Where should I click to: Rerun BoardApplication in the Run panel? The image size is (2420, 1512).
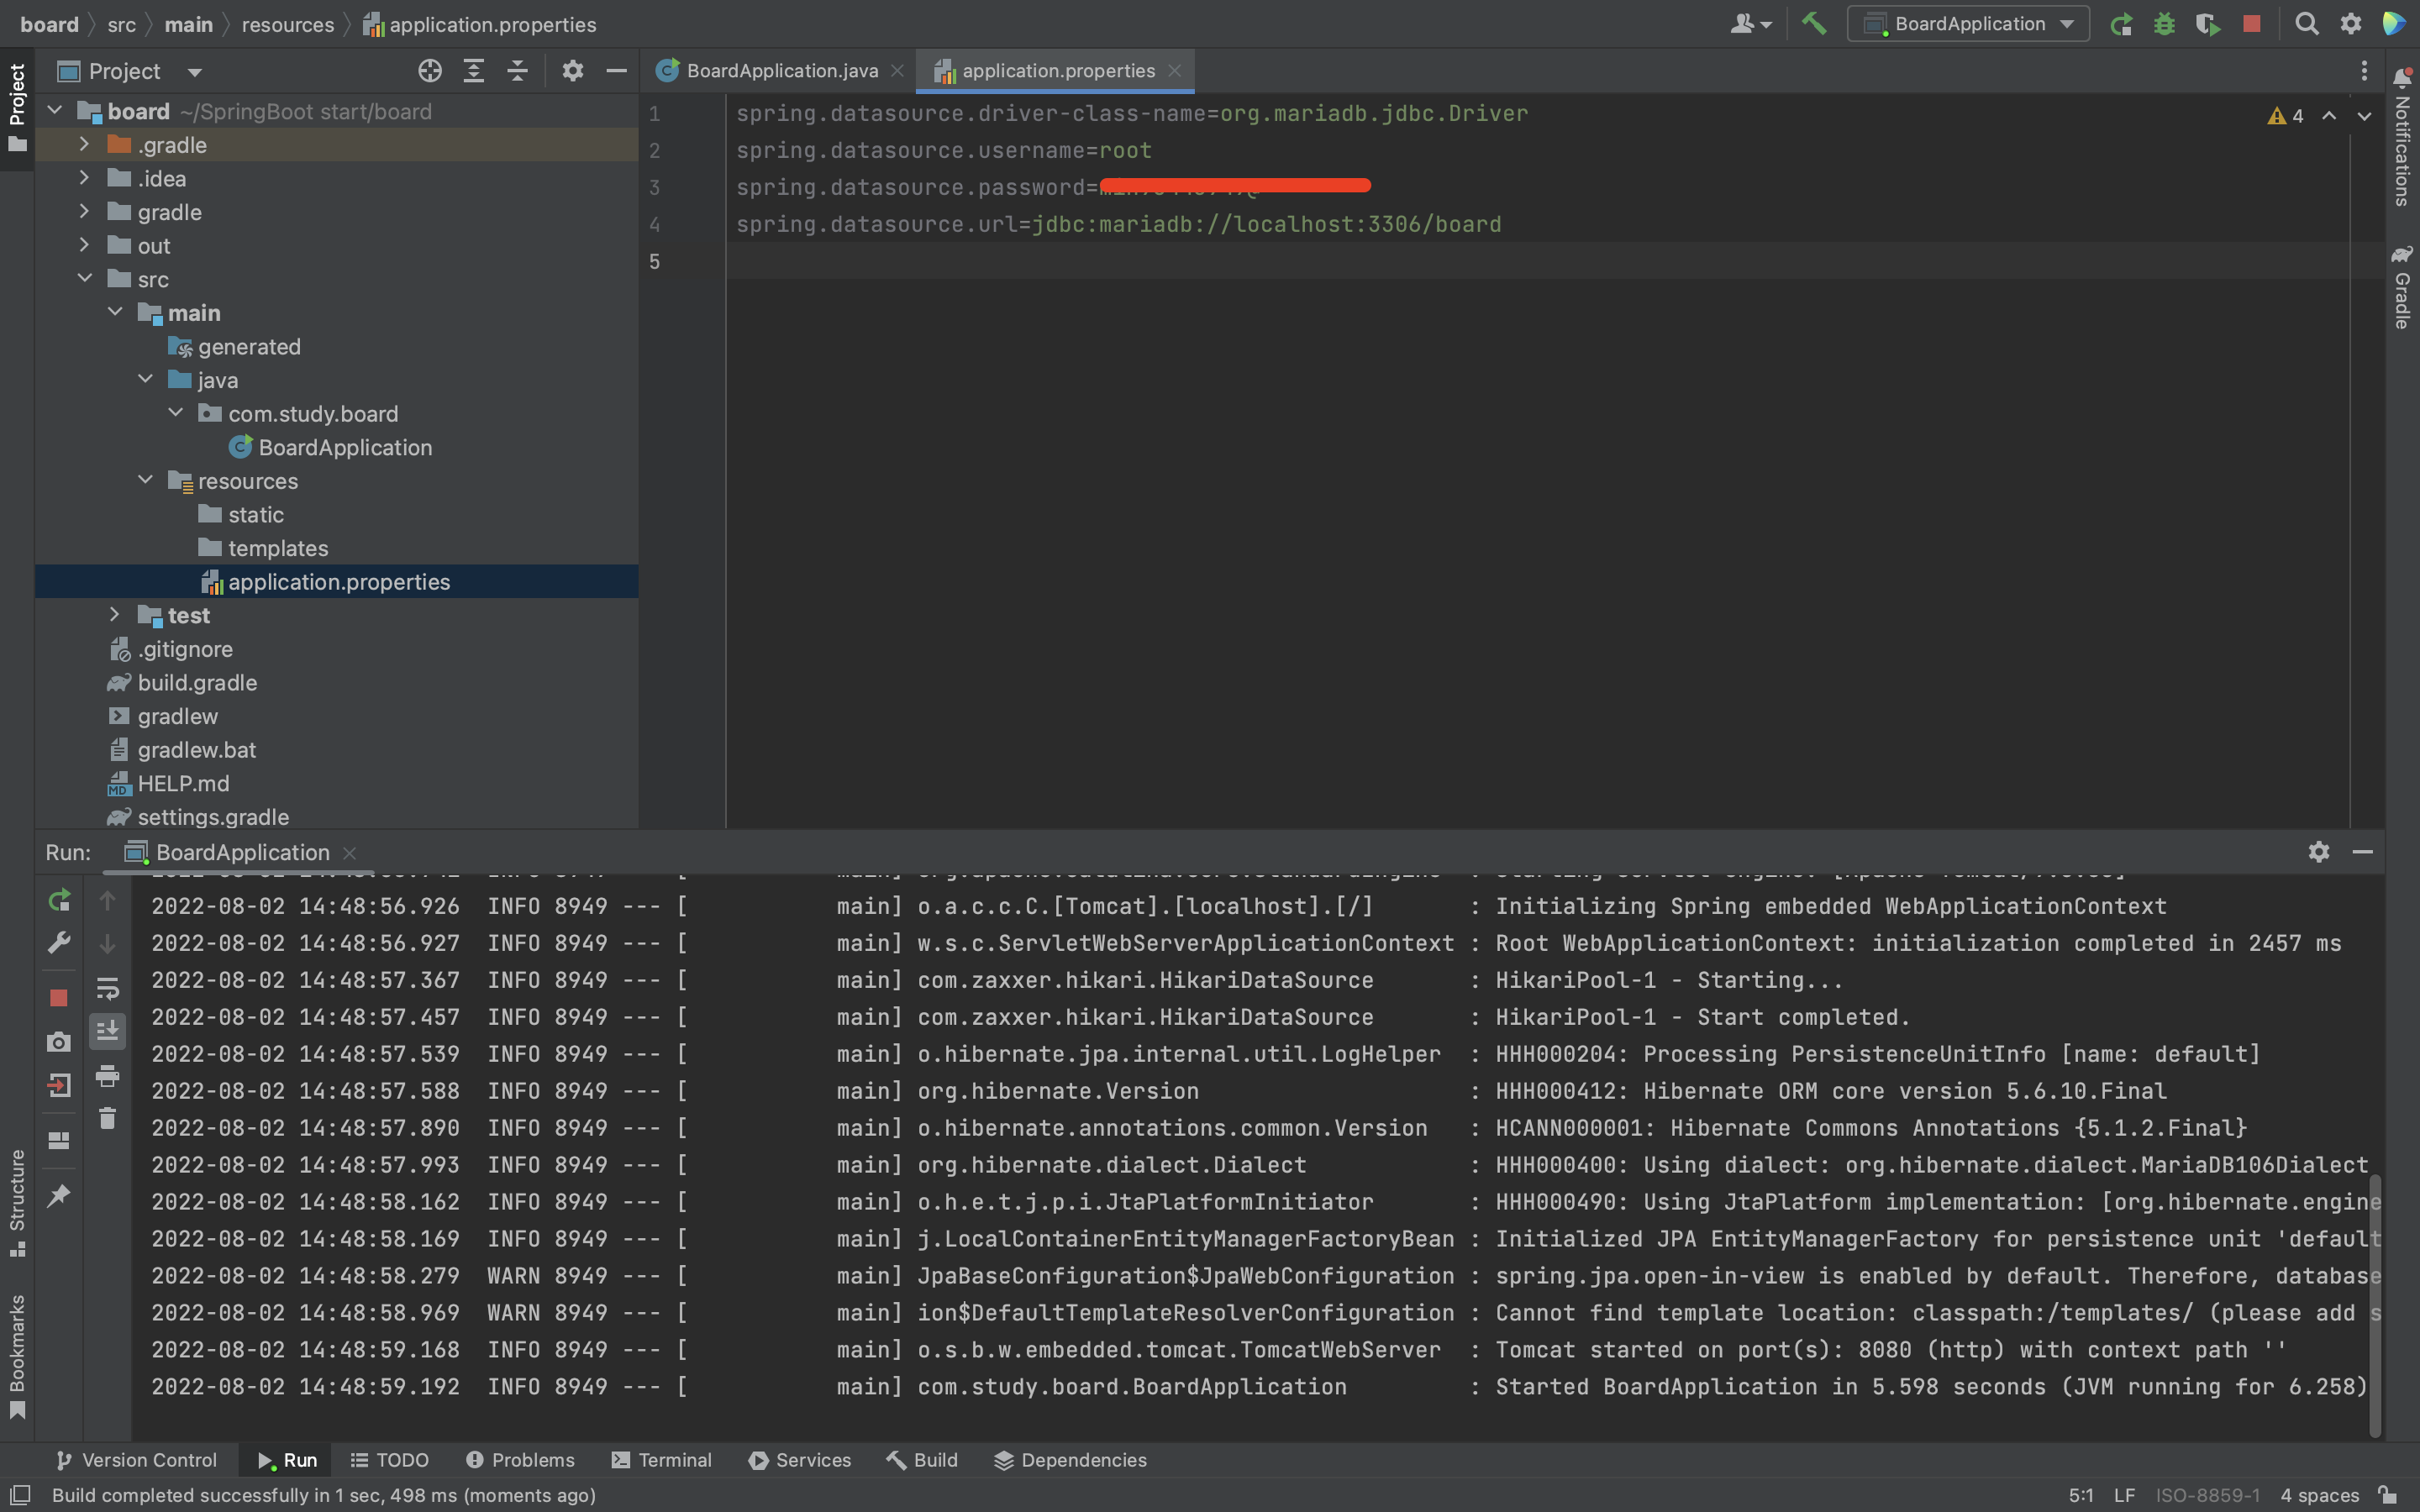click(59, 900)
